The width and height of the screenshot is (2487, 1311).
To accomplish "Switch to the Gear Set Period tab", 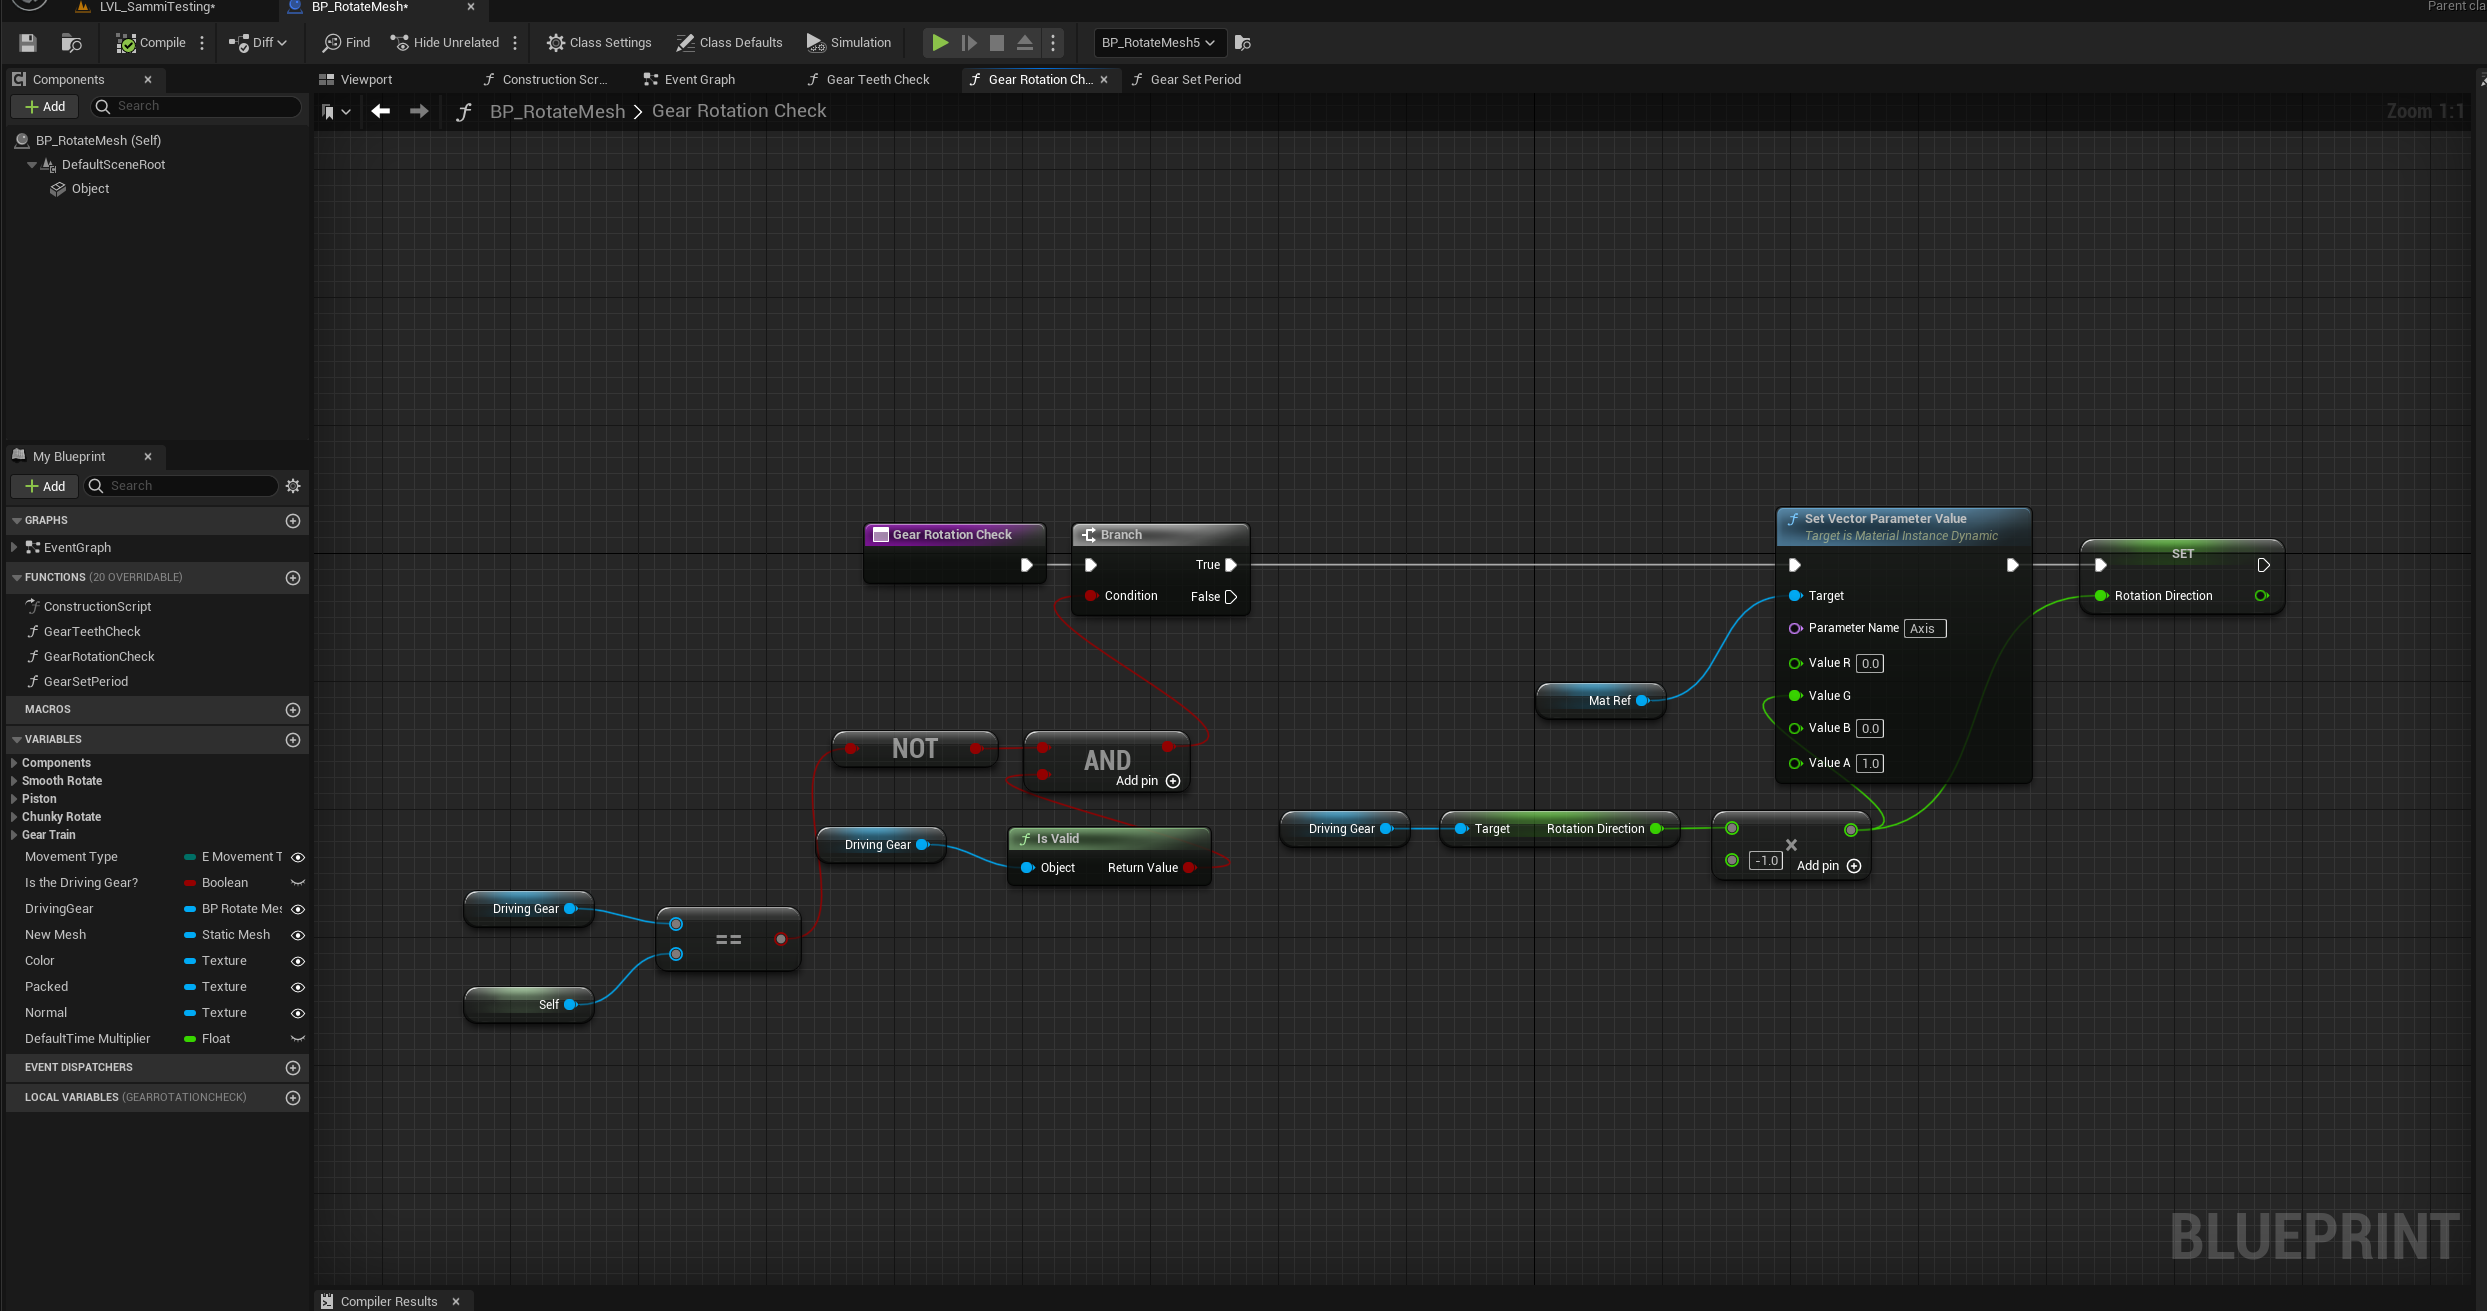I will click(1194, 79).
